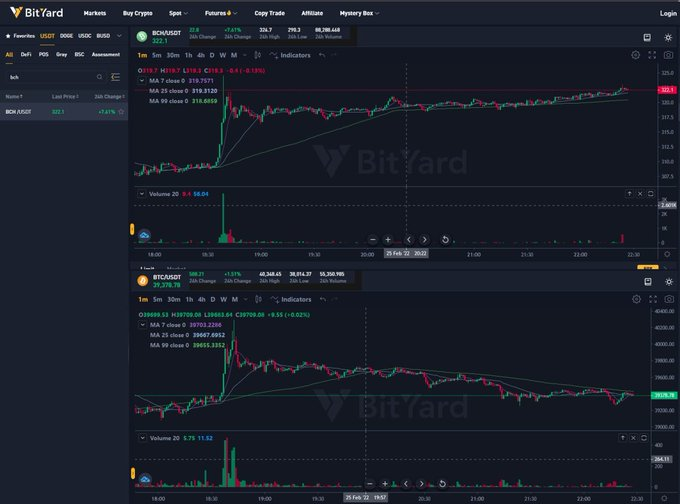Select D interval on BTC/USDT chart
This screenshot has width=680, height=504.
pos(212,300)
